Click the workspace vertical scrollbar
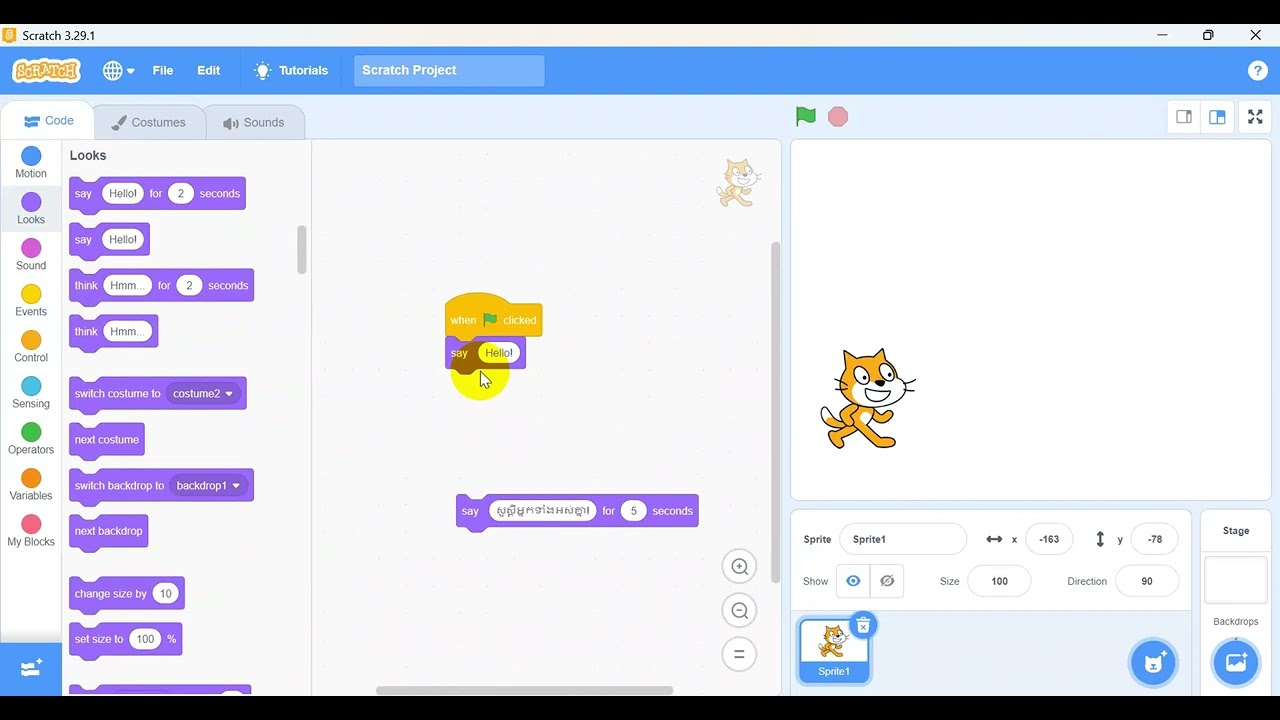This screenshot has width=1280, height=720. [x=775, y=412]
